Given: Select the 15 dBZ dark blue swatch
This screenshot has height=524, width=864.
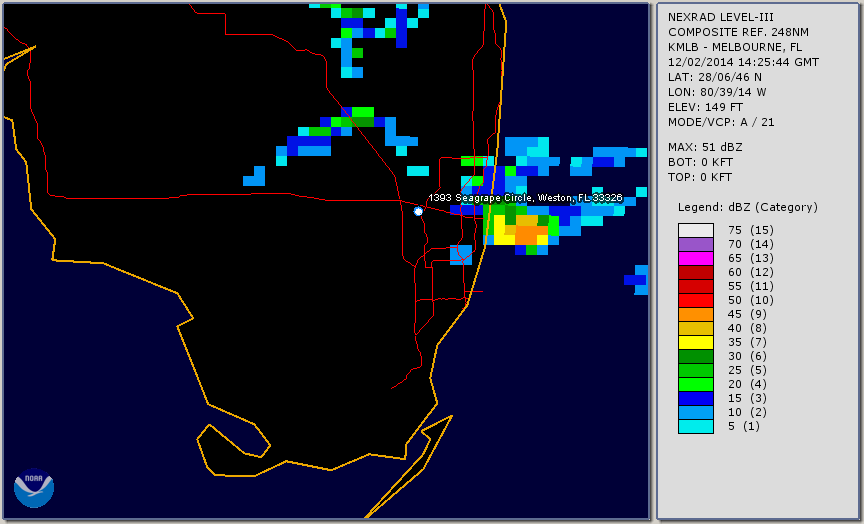Looking at the screenshot, I should [x=696, y=398].
